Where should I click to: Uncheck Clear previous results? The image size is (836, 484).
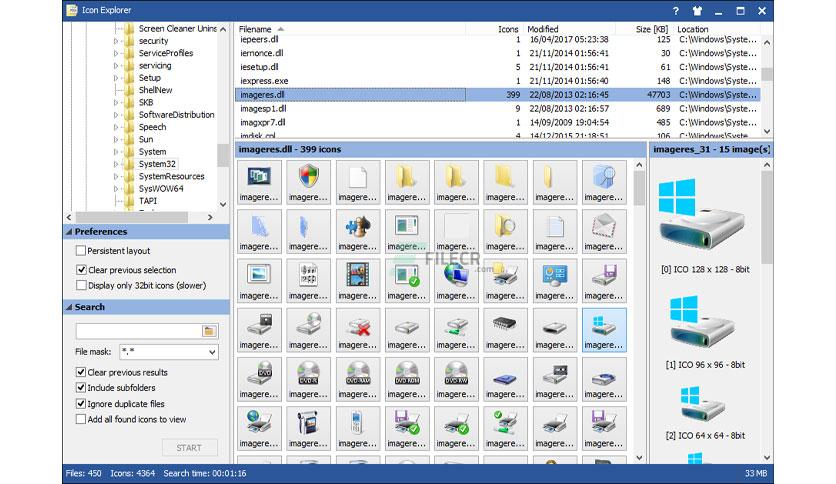81,372
